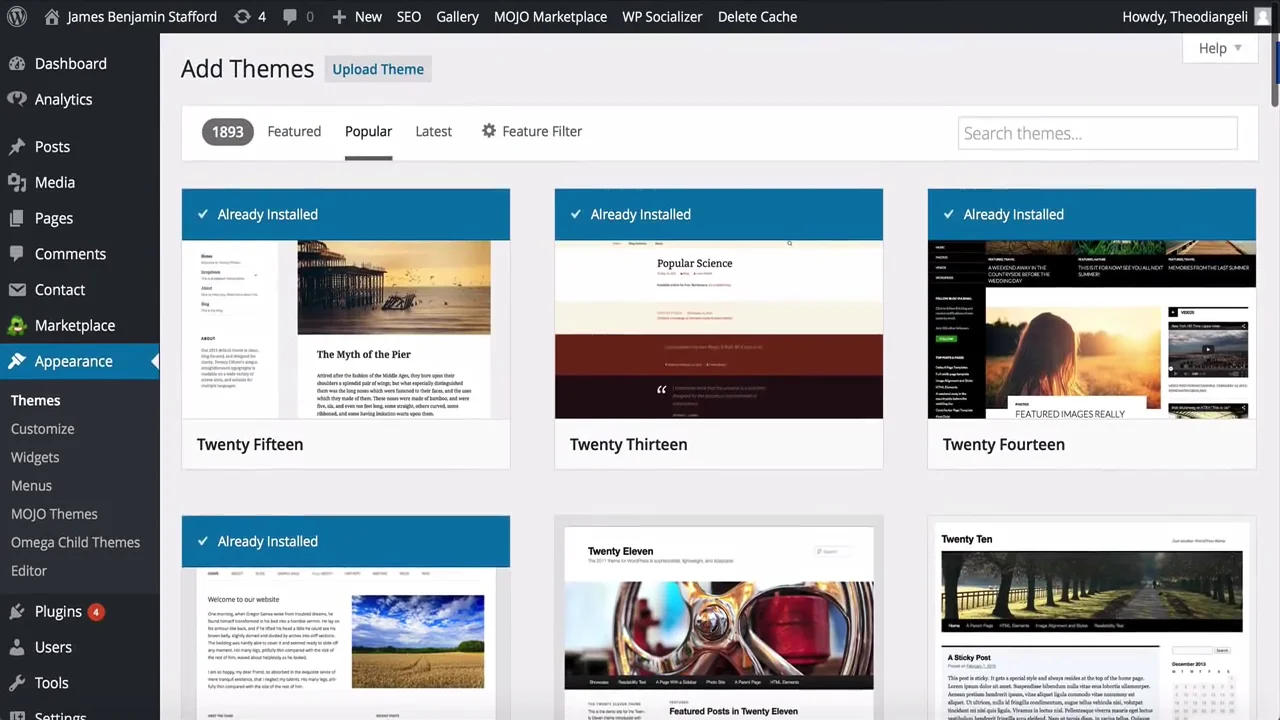Open the theme Editor submenu link

(x=29, y=570)
